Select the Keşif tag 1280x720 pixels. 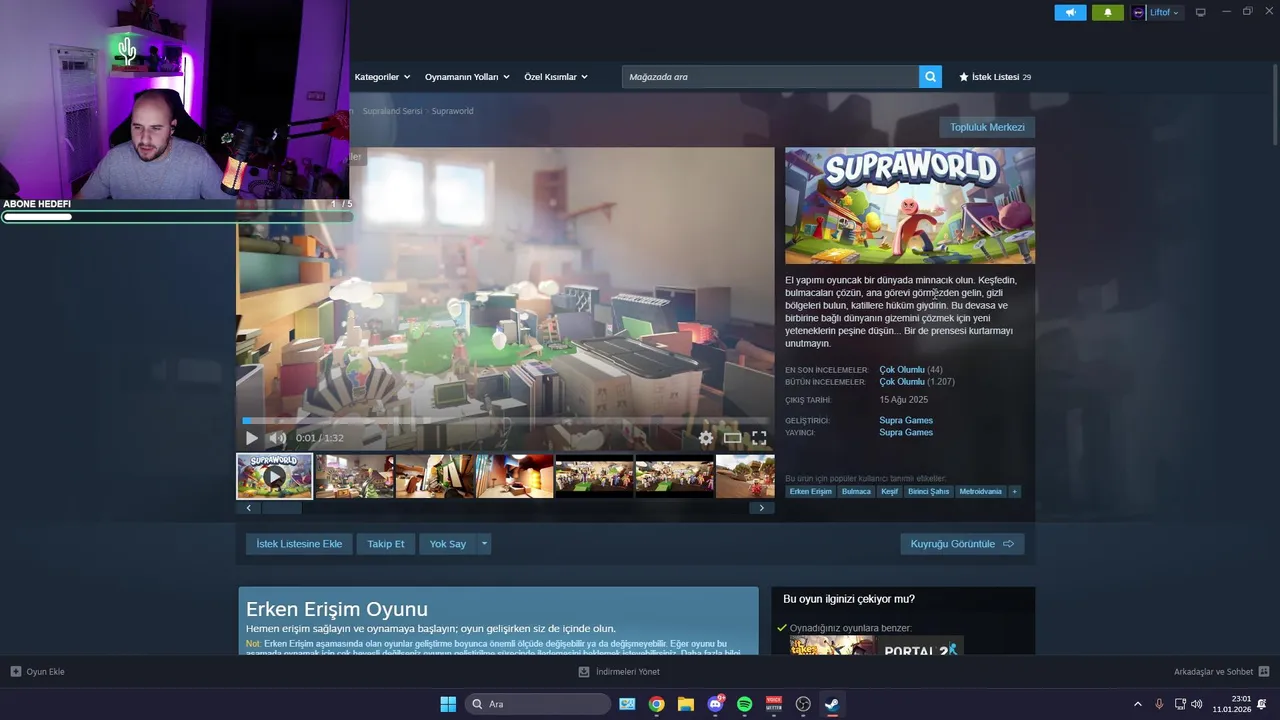coord(889,492)
